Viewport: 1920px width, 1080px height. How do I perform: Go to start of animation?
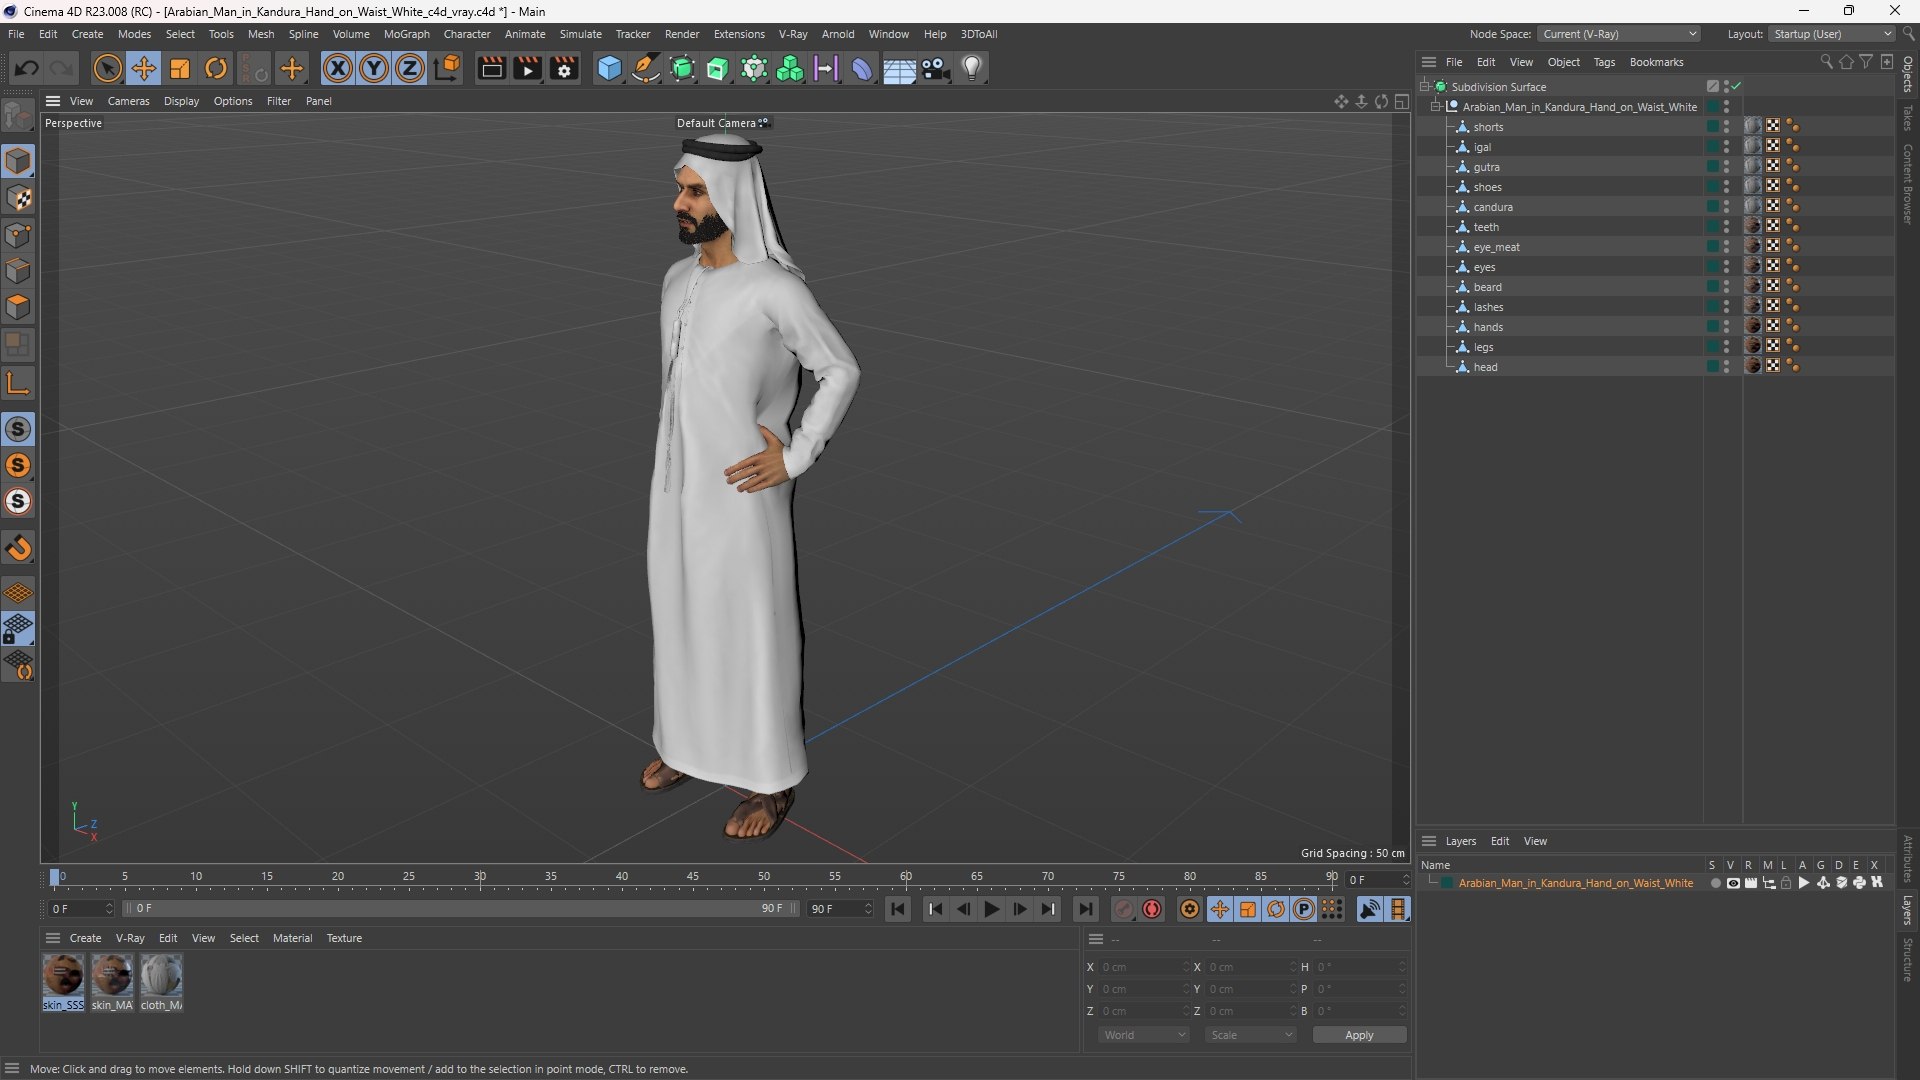tap(898, 909)
